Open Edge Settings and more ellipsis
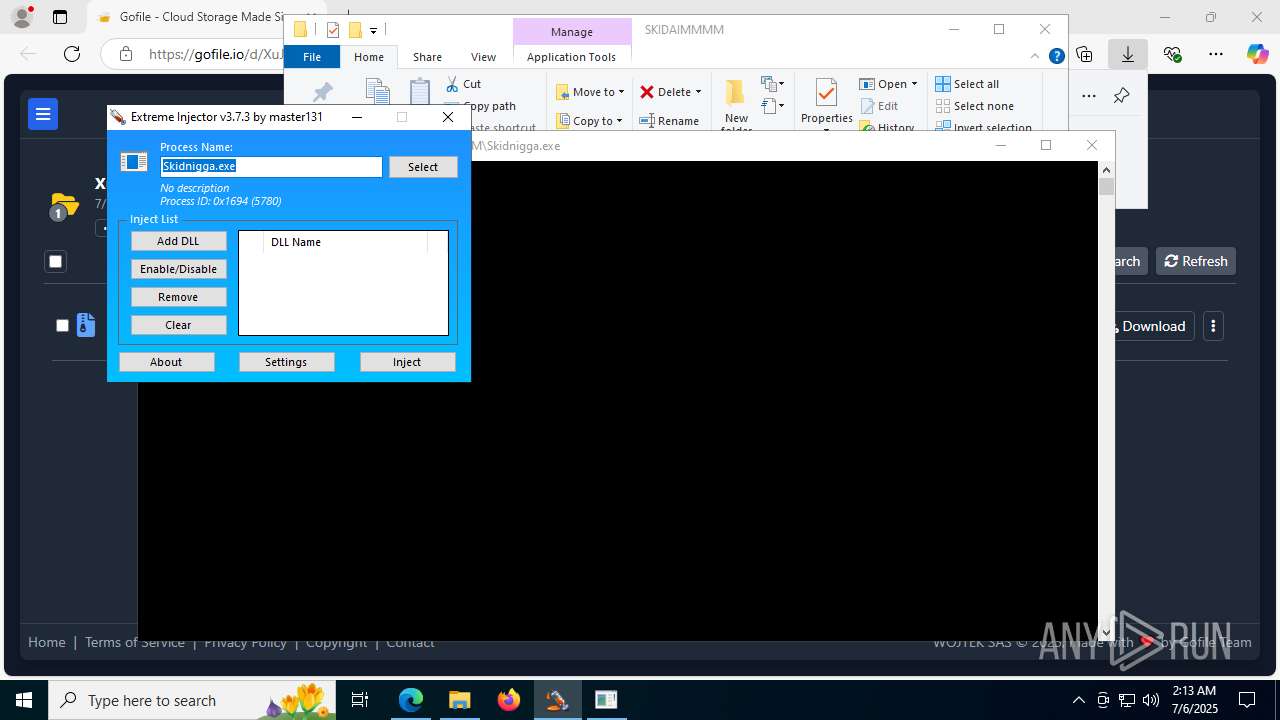Screen dimensions: 1280x720 click(1215, 54)
